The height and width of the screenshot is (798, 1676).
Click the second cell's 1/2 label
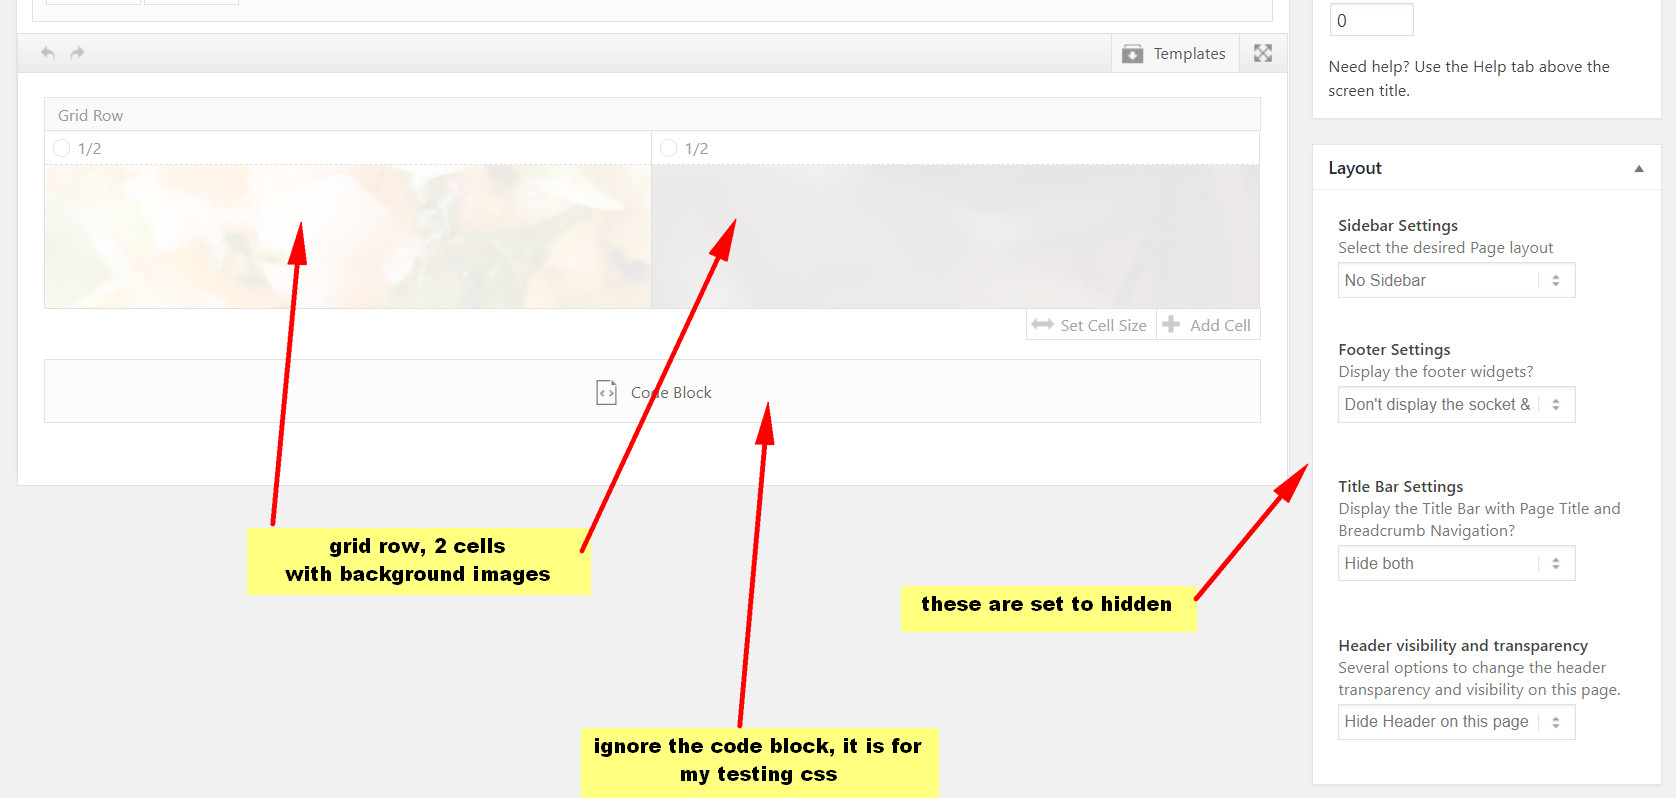[x=696, y=148]
